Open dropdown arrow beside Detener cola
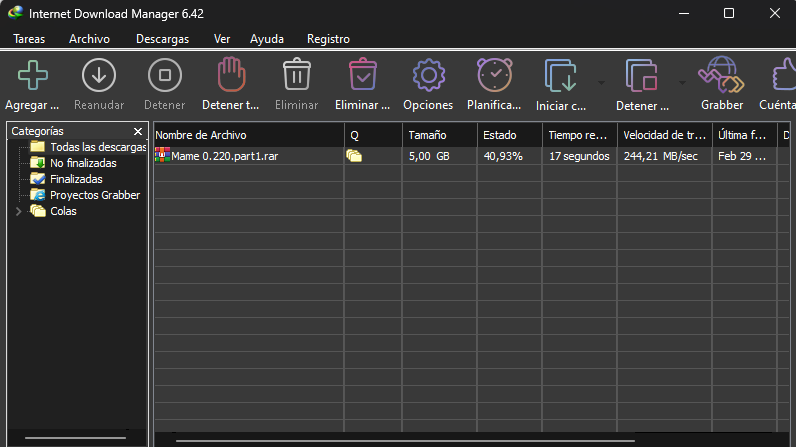 click(x=682, y=82)
